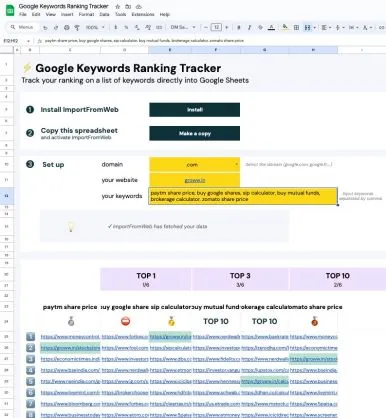Click the Make a copy button

[x=194, y=133]
